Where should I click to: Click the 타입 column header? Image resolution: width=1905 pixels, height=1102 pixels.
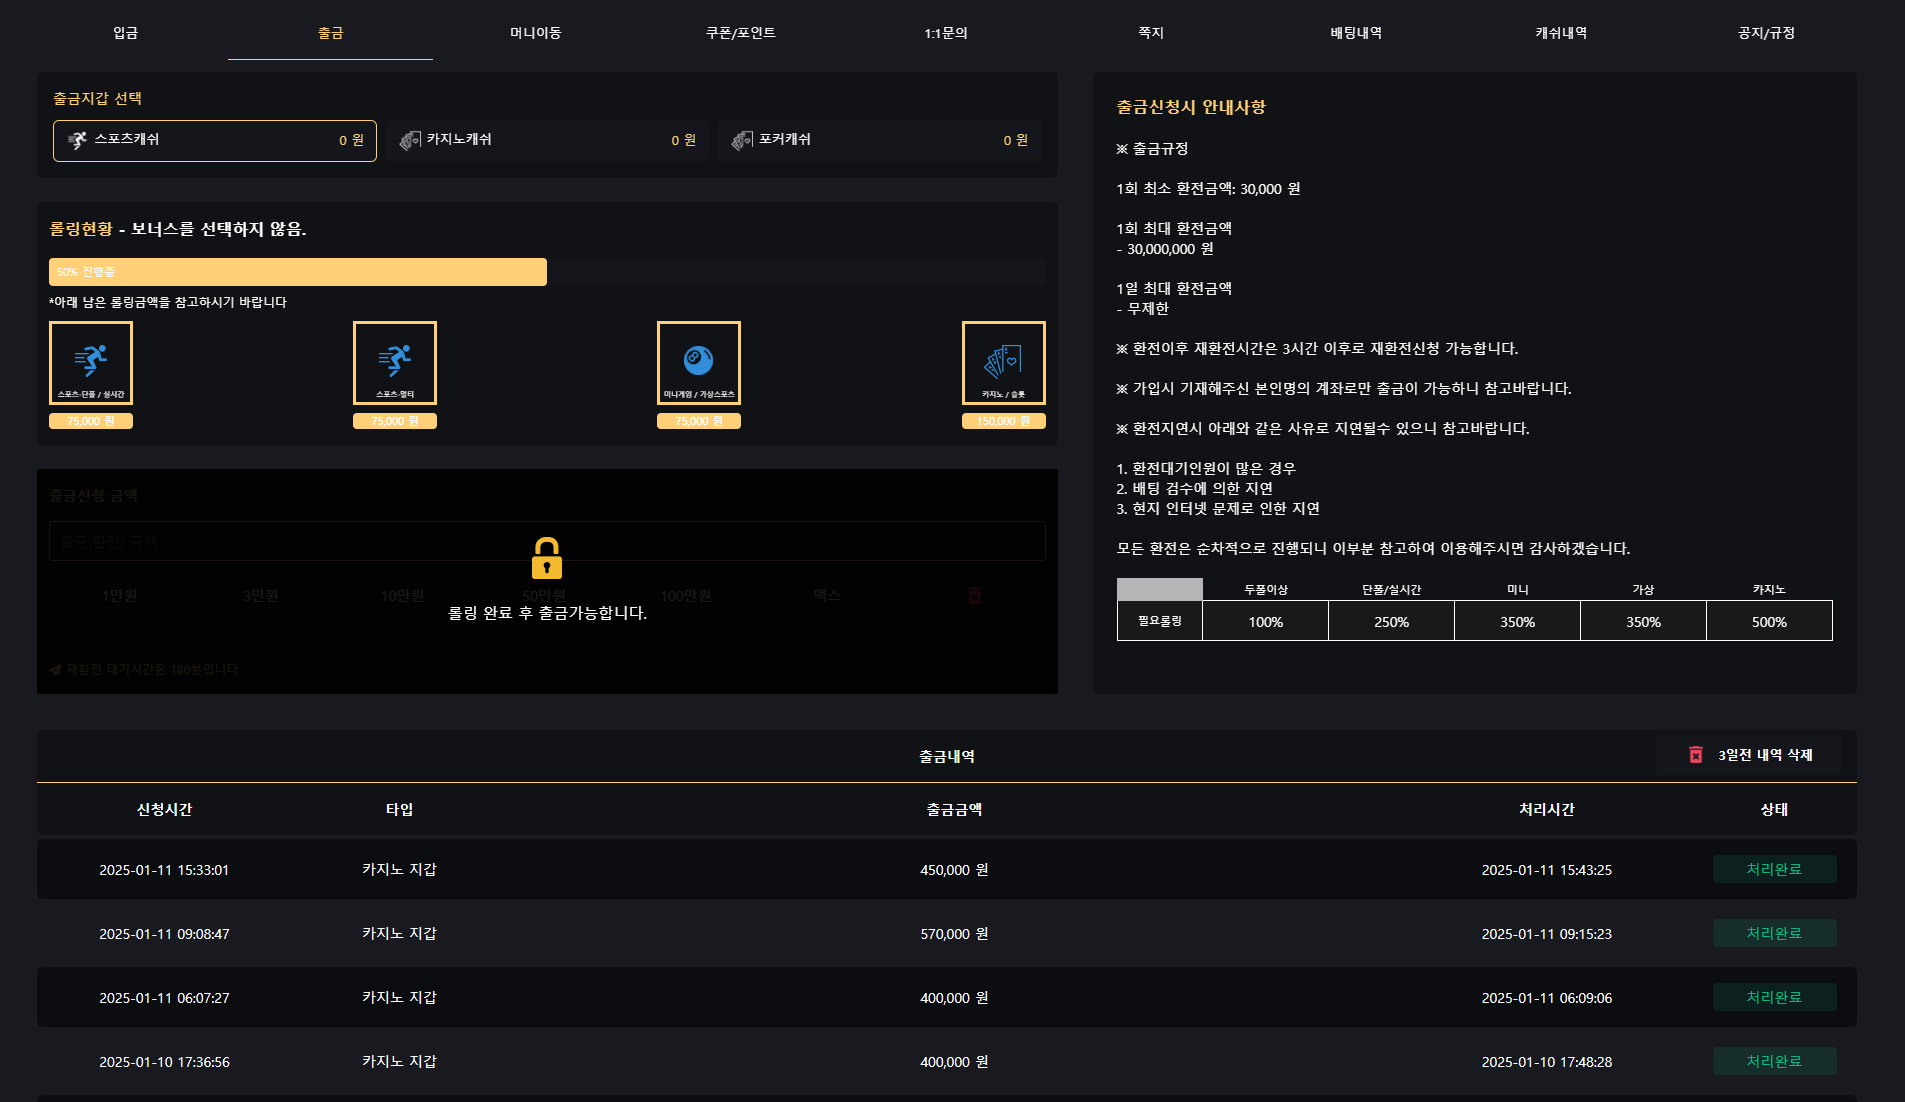pyautogui.click(x=399, y=809)
